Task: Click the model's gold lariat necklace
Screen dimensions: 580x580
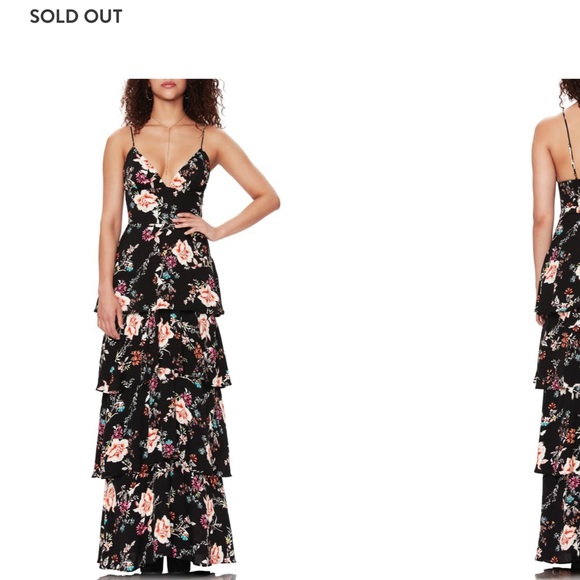Action: click(168, 146)
